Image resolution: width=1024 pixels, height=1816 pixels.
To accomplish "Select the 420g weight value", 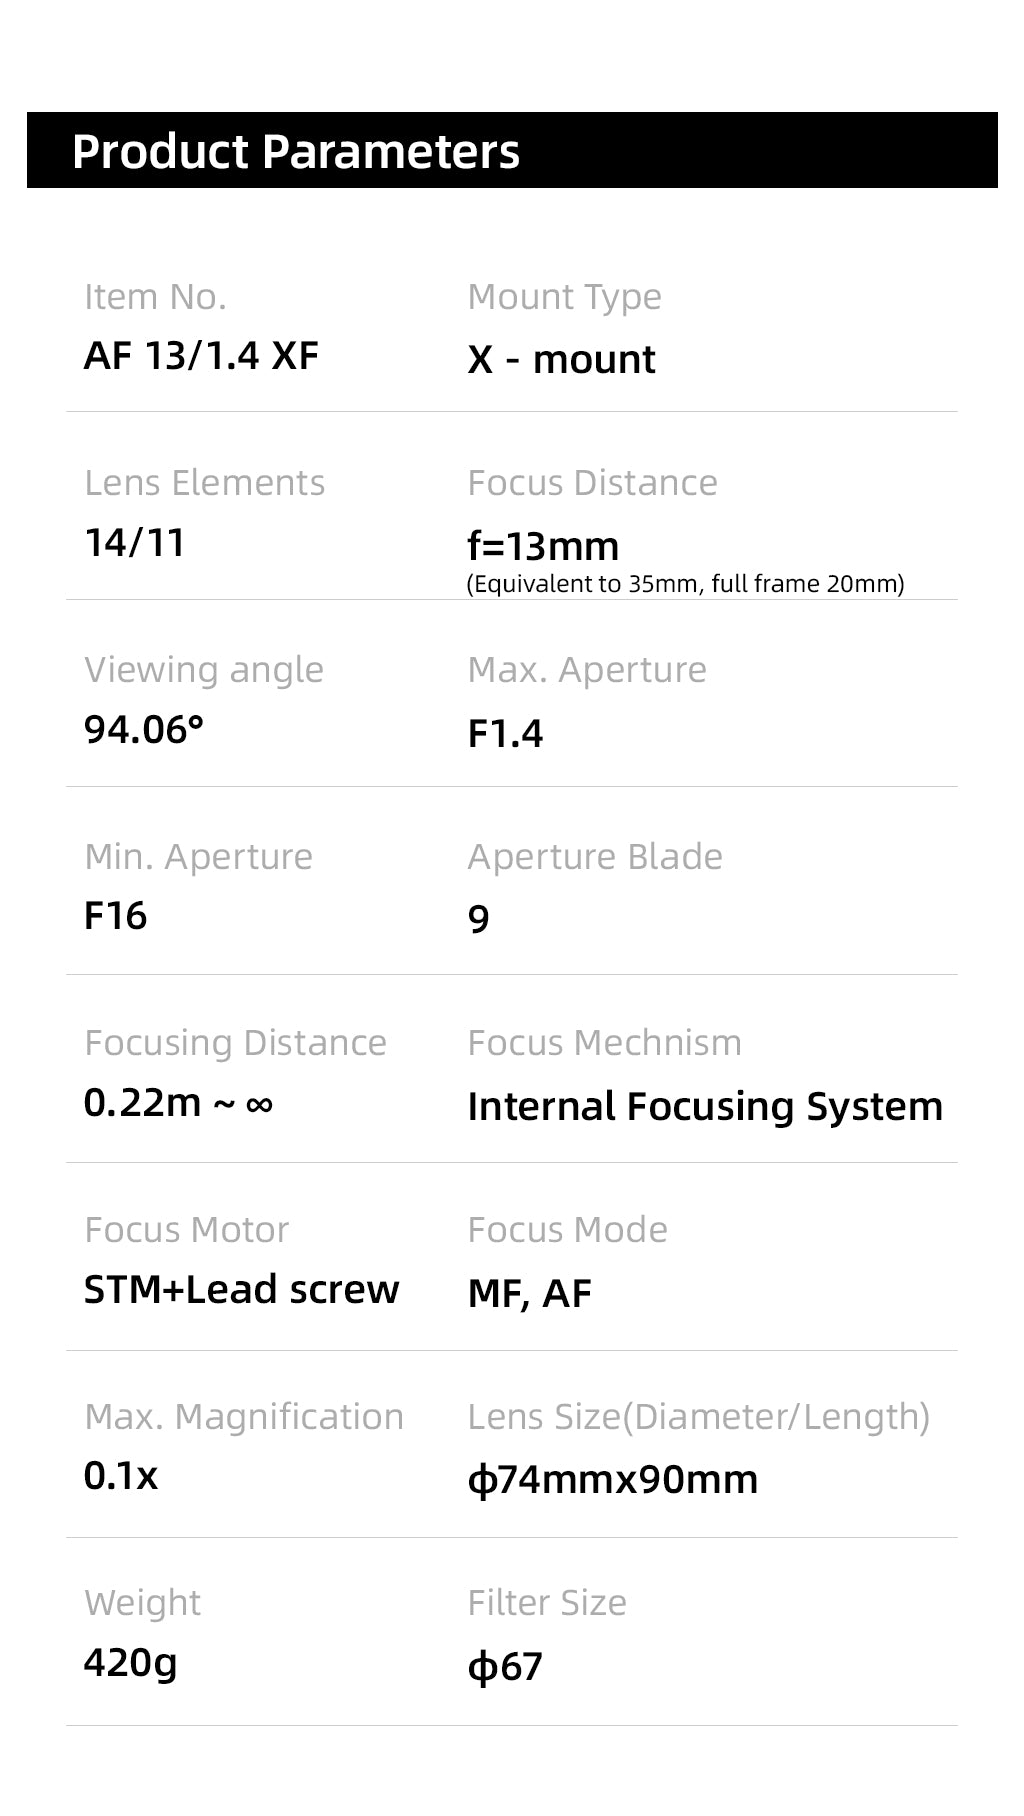I will point(130,1663).
